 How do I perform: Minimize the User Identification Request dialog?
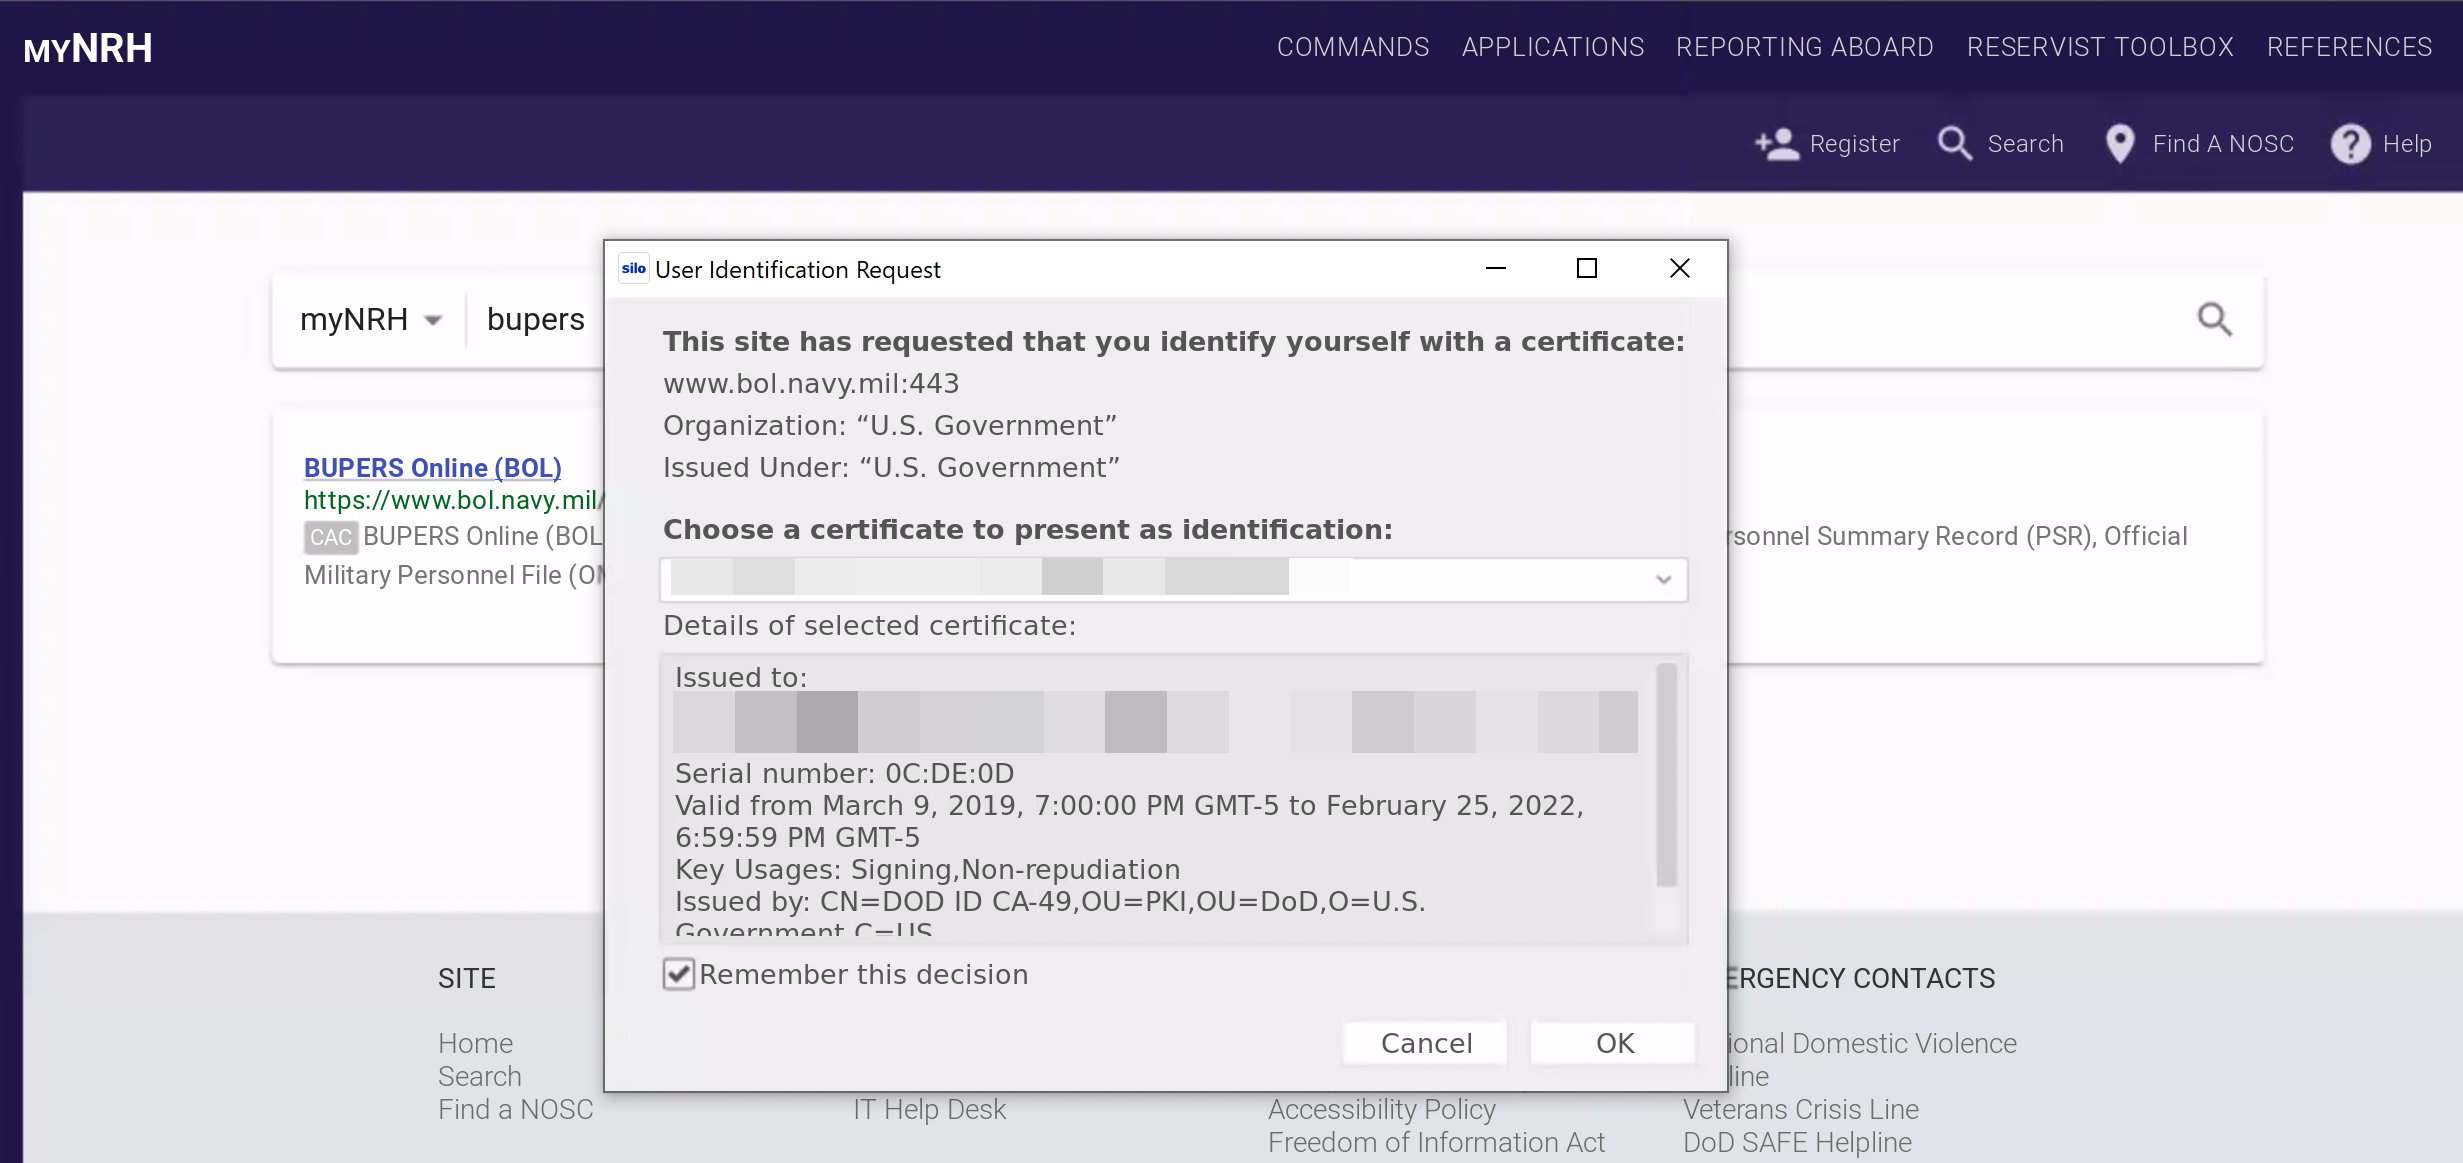click(x=1496, y=268)
